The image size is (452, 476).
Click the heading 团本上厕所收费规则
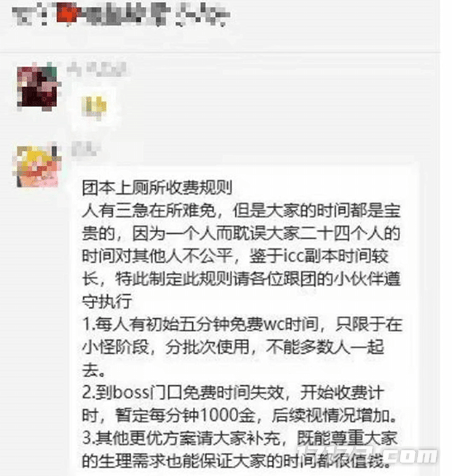coord(157,188)
